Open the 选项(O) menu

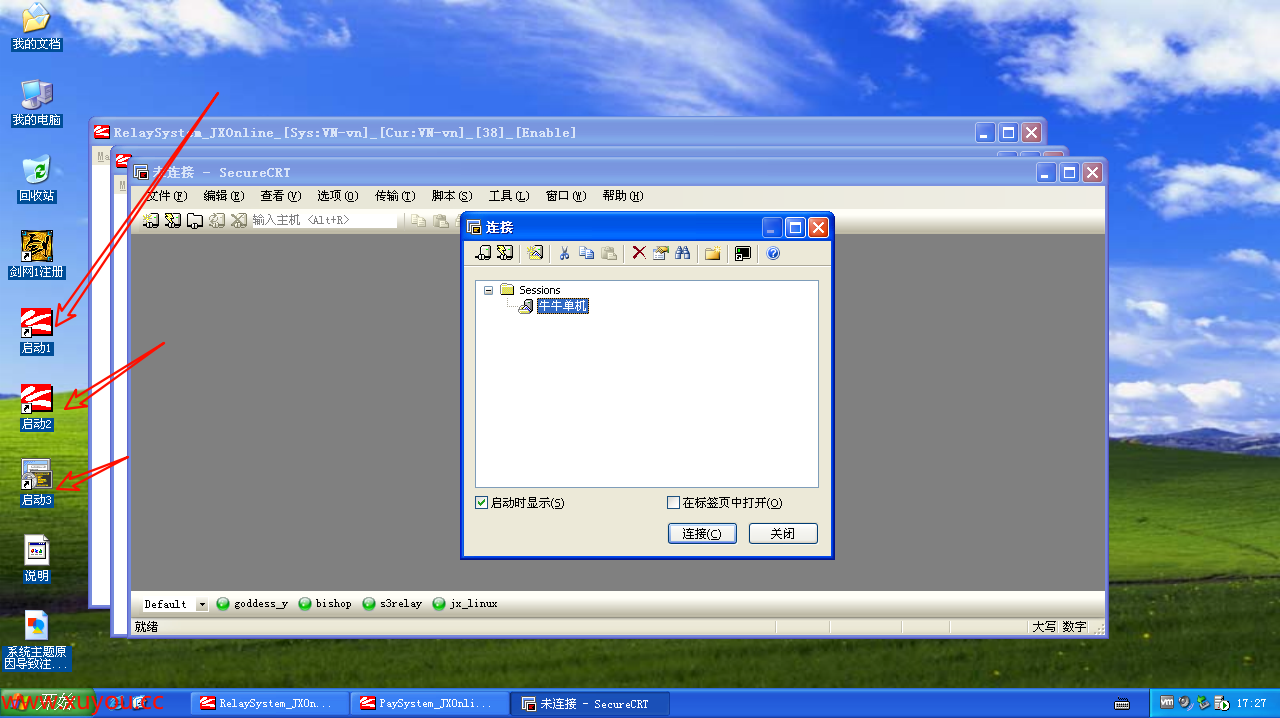click(337, 196)
